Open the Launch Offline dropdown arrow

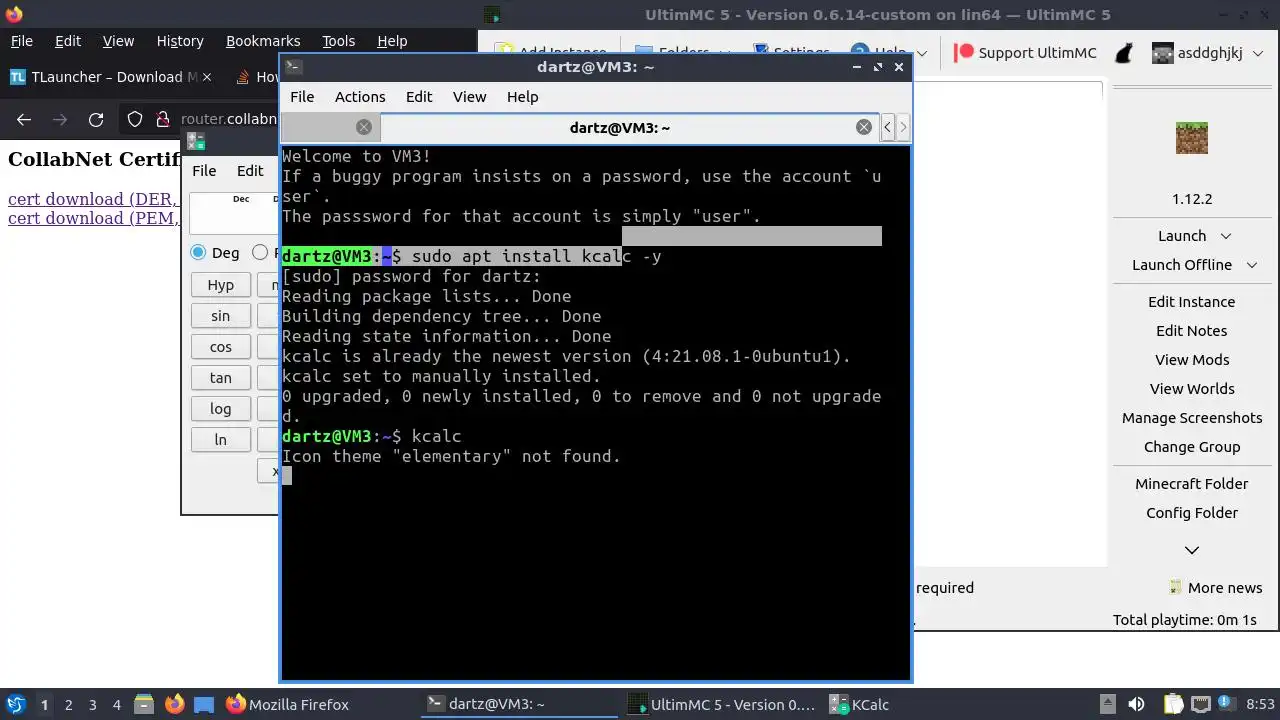(1252, 265)
